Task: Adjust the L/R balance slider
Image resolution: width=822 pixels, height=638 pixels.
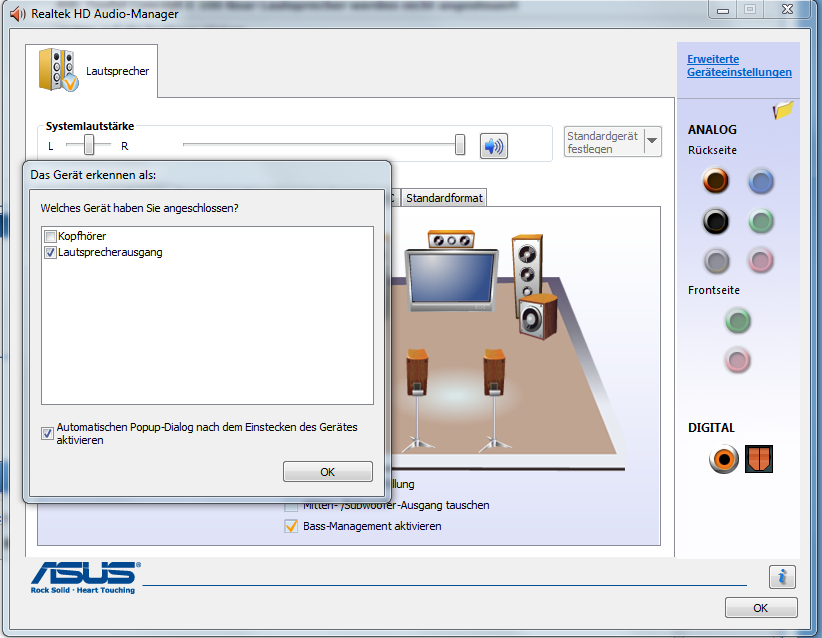Action: (x=89, y=144)
